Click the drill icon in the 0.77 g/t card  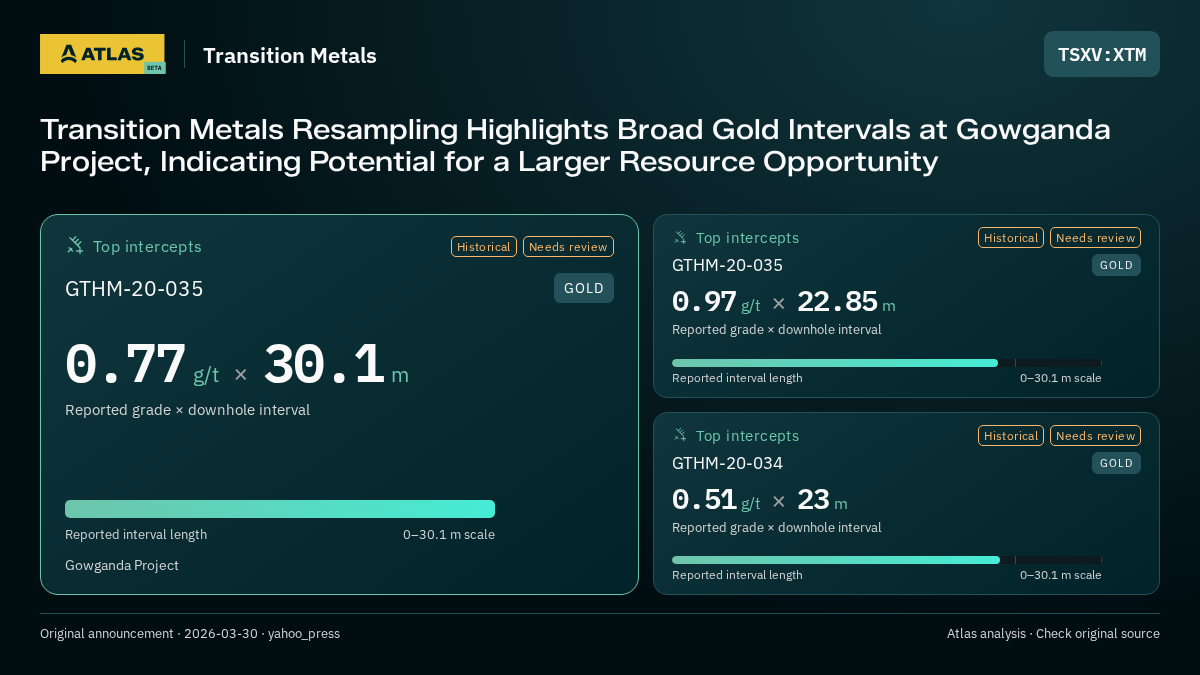75,245
